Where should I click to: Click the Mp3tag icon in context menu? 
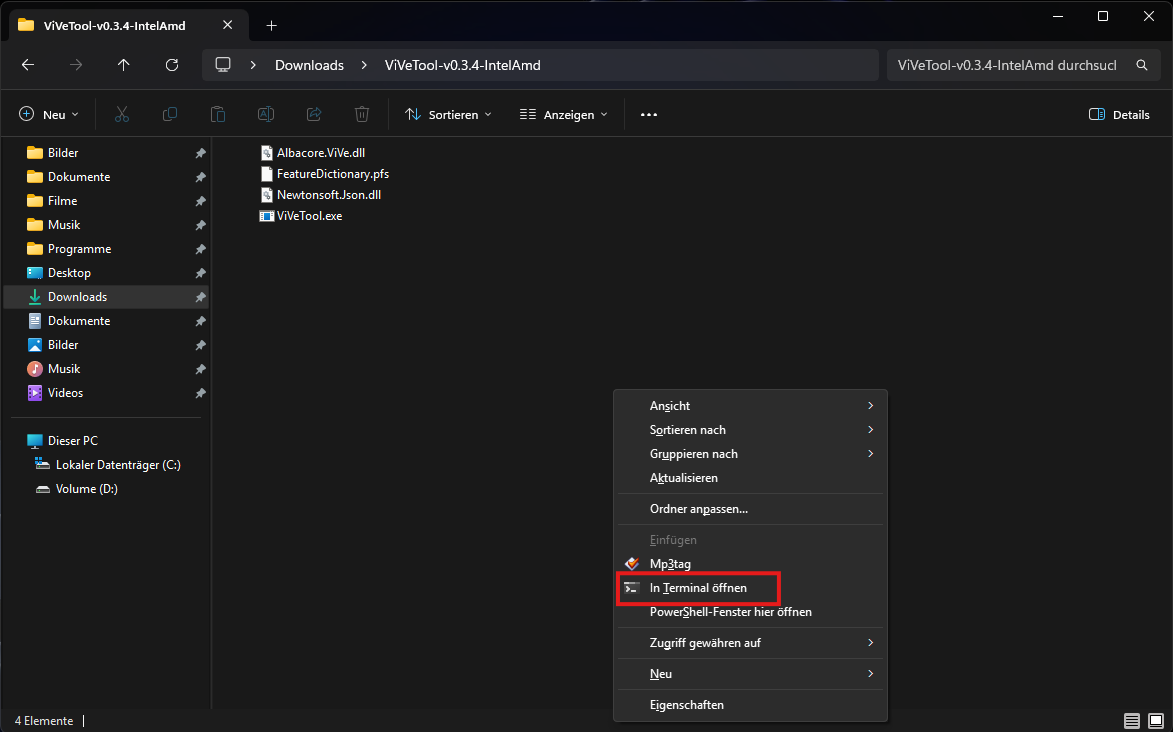(x=632, y=564)
